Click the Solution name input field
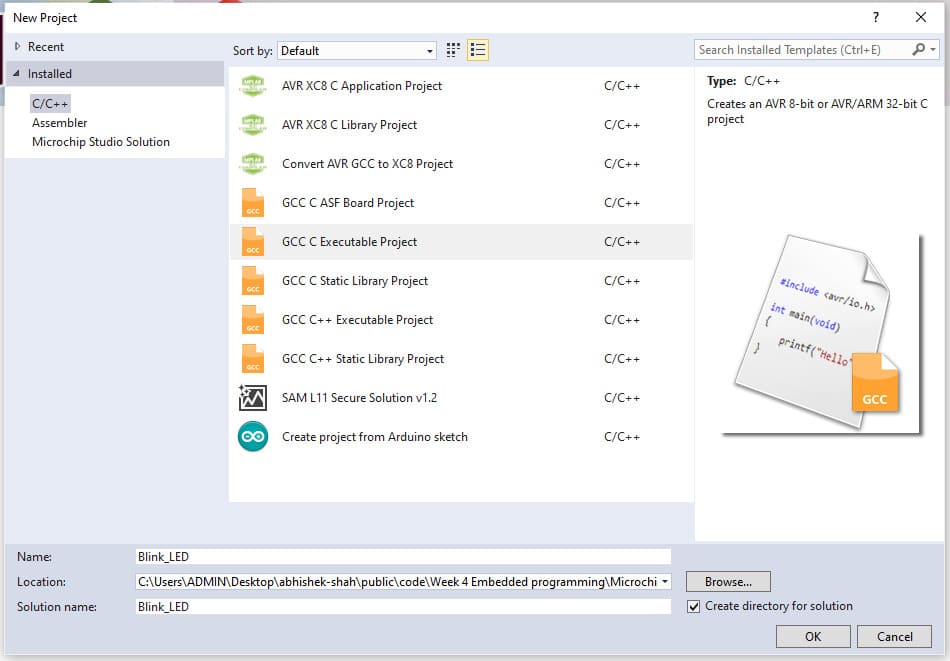The width and height of the screenshot is (950, 661). (404, 606)
